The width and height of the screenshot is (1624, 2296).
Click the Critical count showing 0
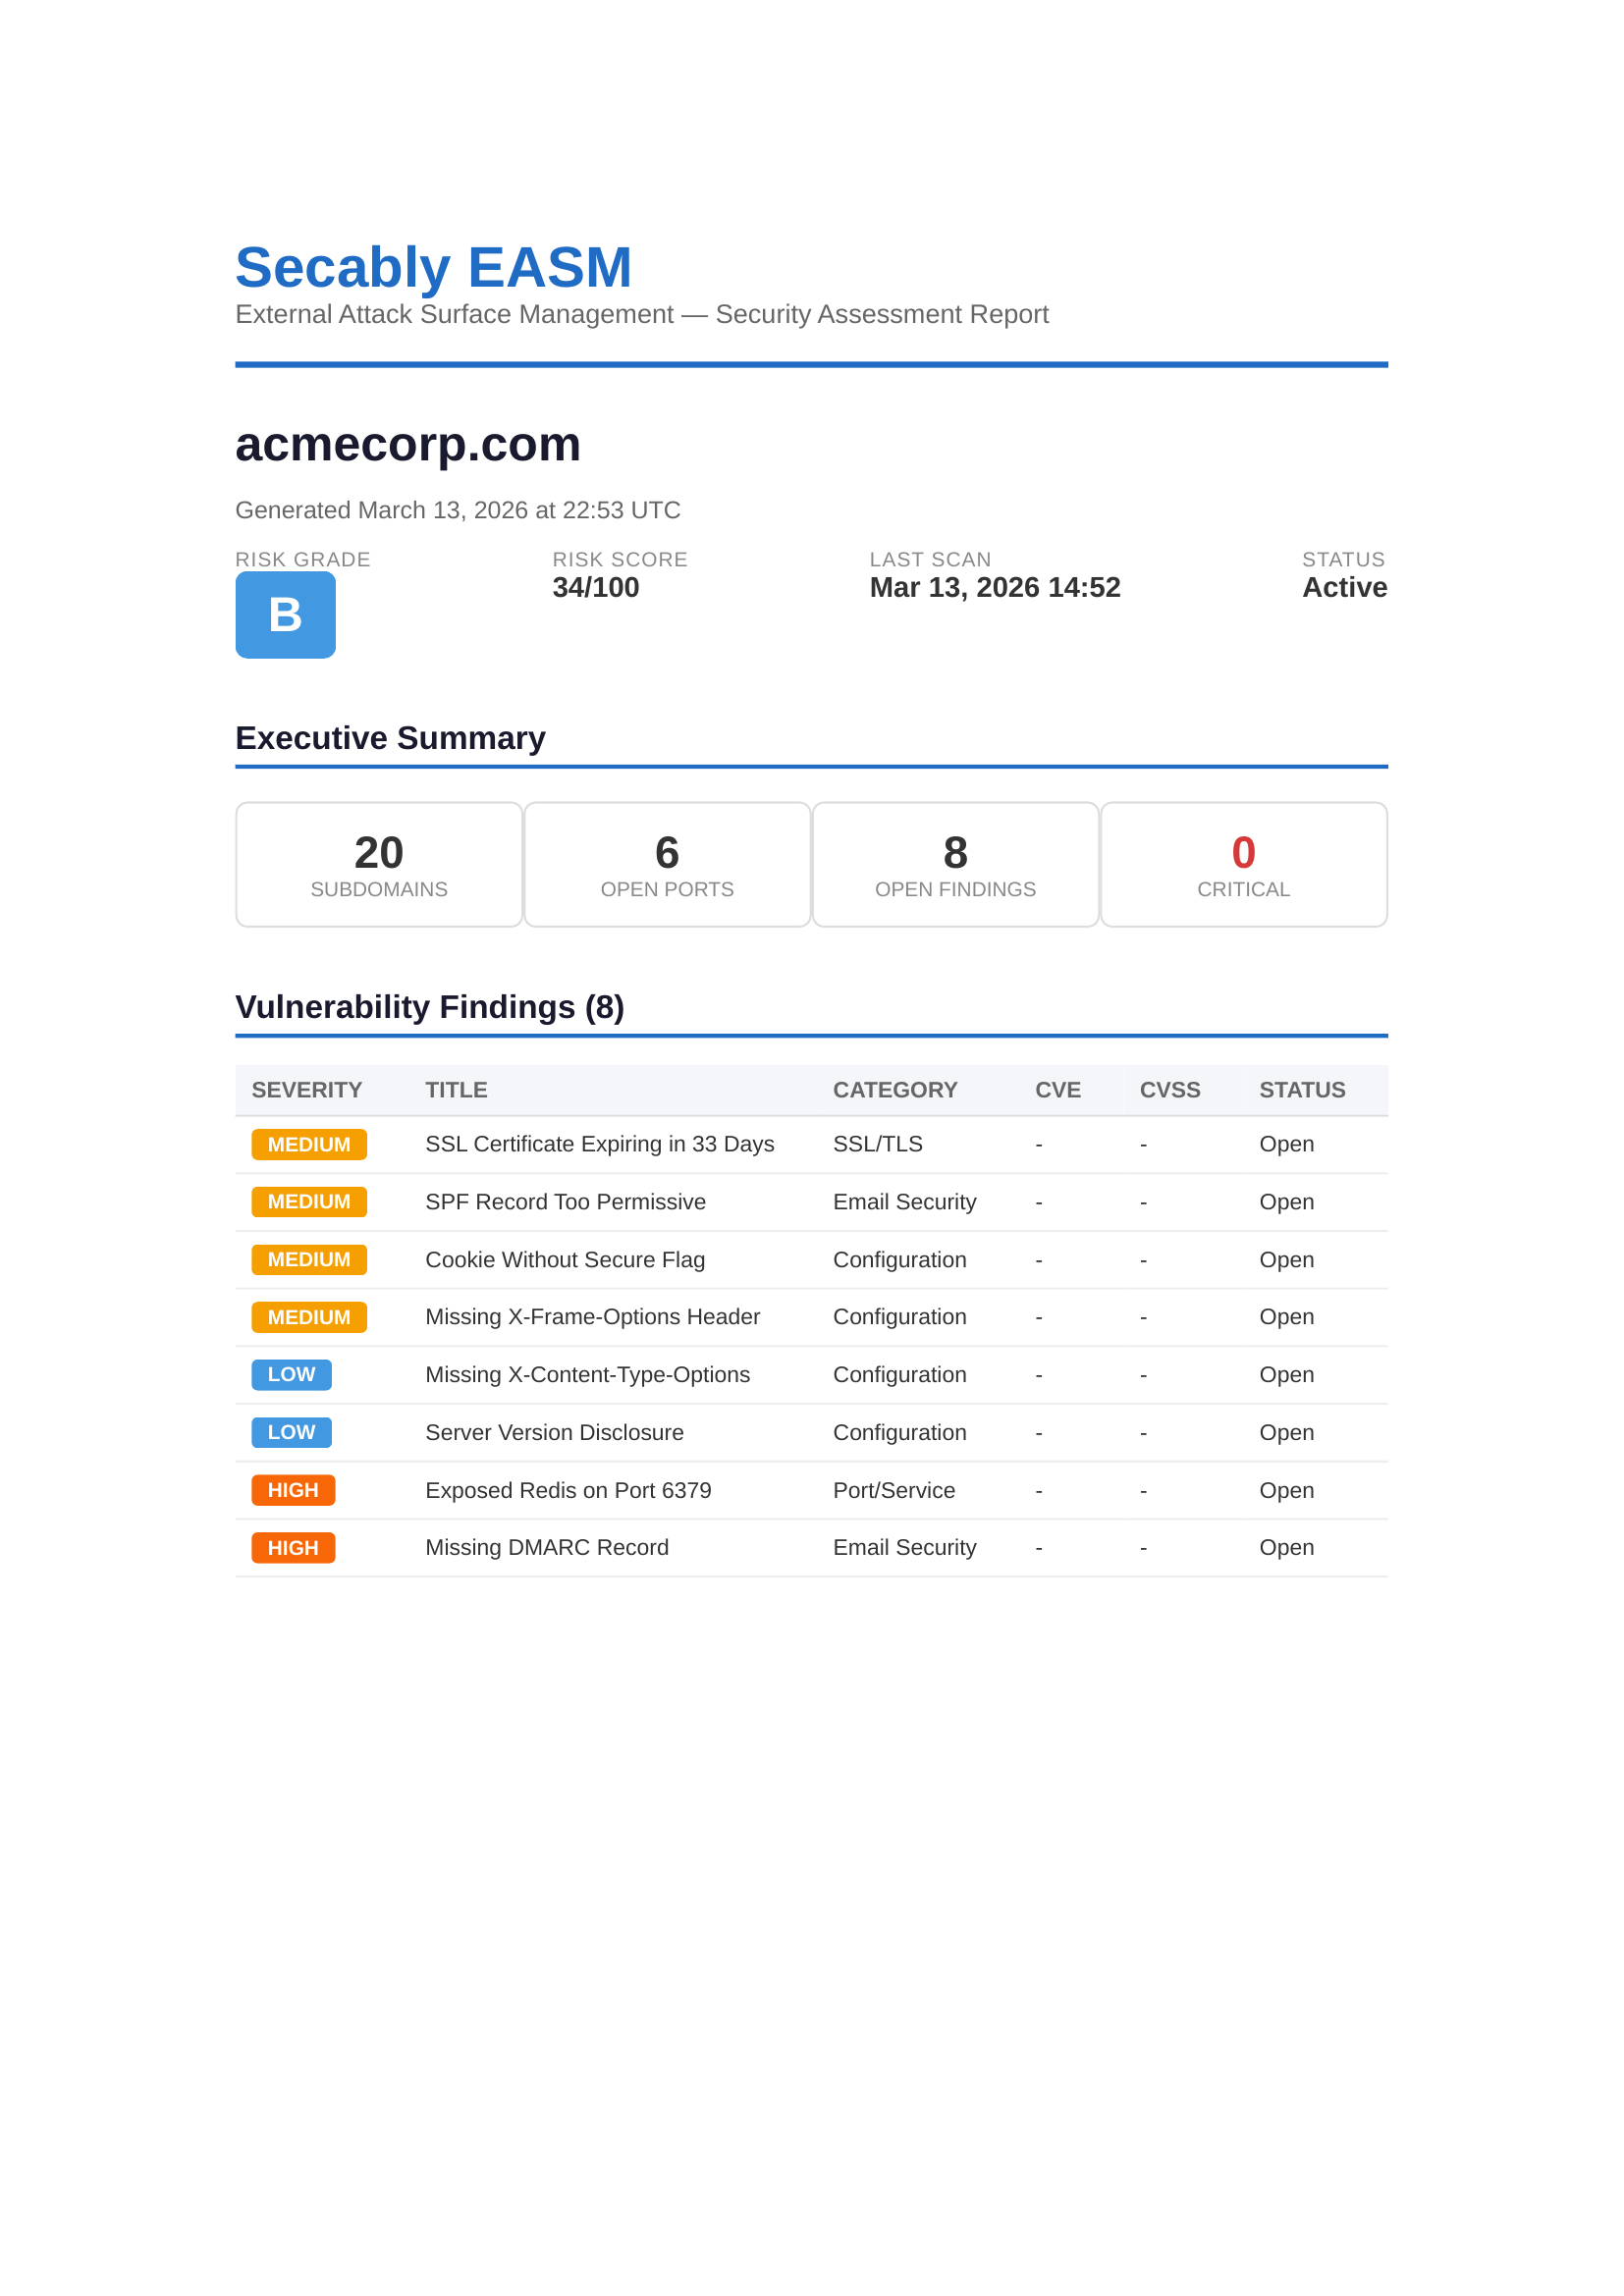1243,863
